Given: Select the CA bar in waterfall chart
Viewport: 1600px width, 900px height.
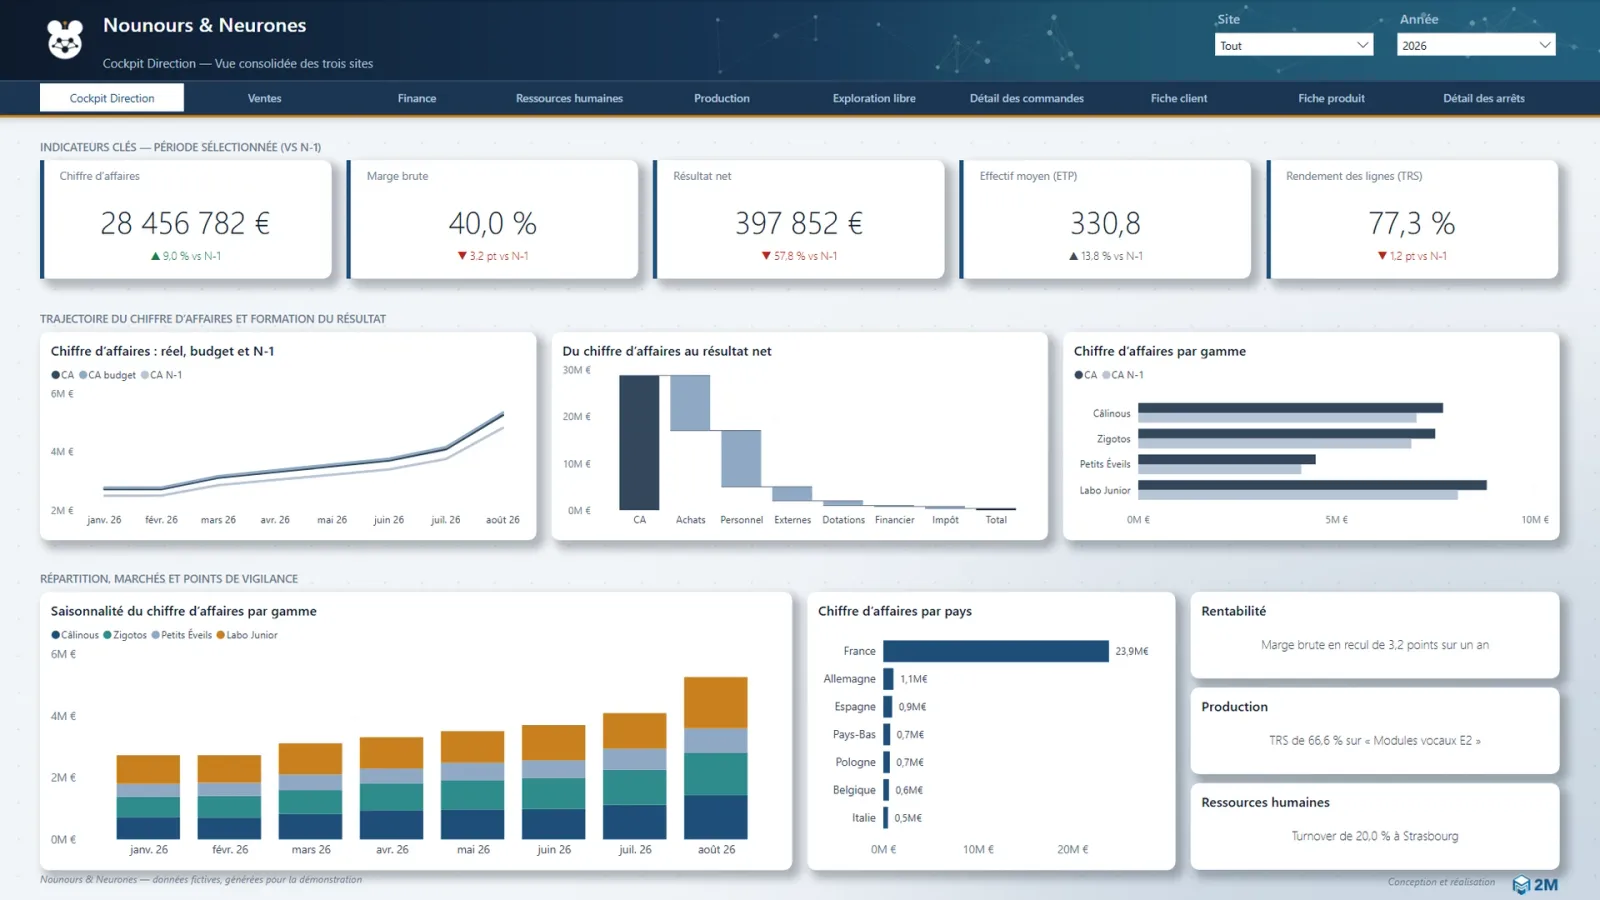Looking at the screenshot, I should pyautogui.click(x=639, y=443).
